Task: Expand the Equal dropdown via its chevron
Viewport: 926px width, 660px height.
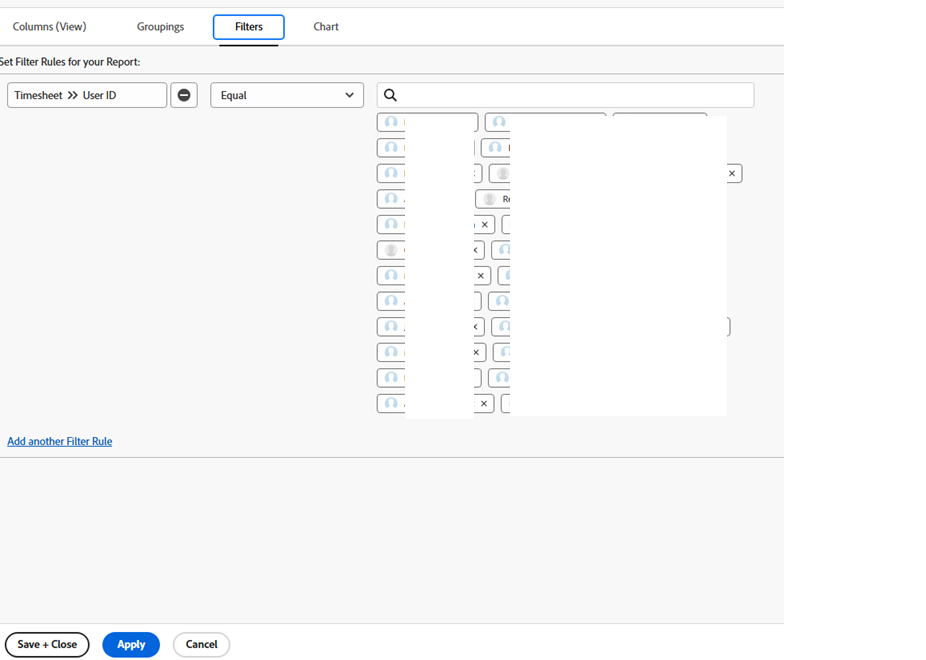Action: point(350,94)
